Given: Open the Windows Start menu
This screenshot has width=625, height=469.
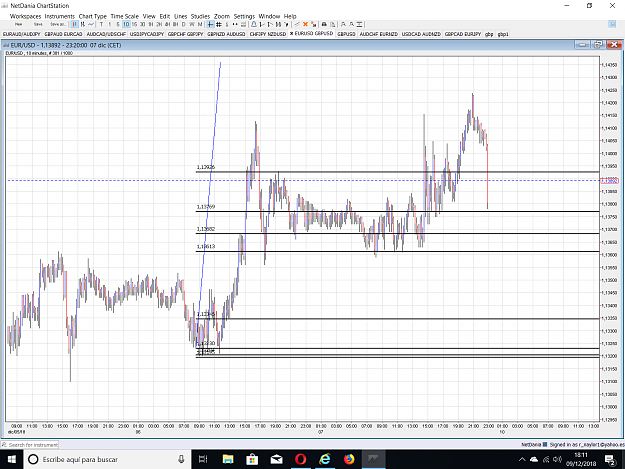Looking at the screenshot, I should coord(12,459).
